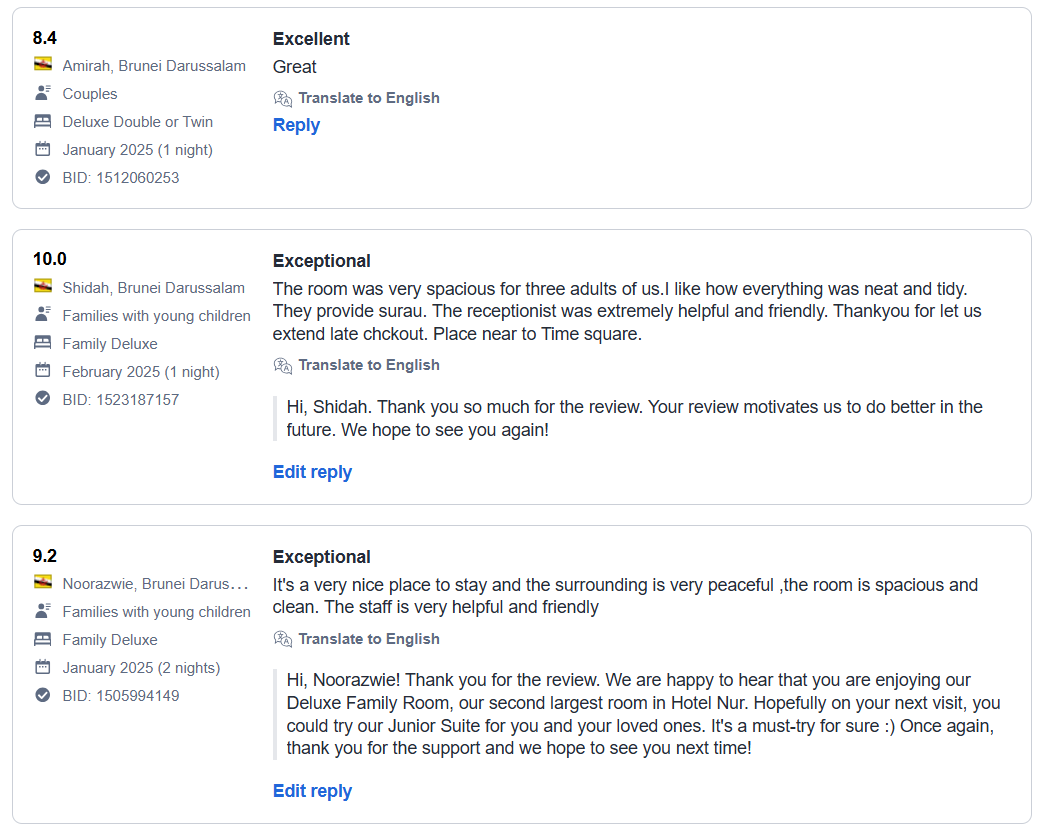Click verified checkmark icon beside BID 1505994149
This screenshot has width=1038, height=830.
coord(42,695)
